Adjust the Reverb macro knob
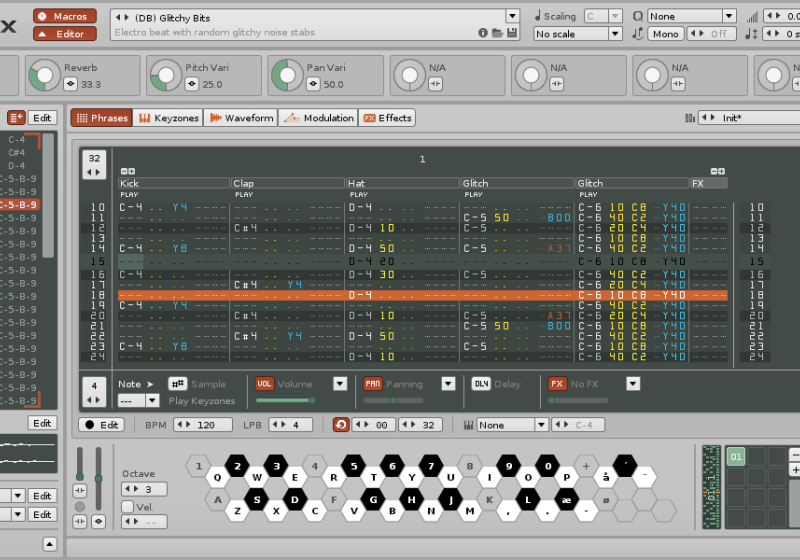Screen dimensions: 800x560 click(x=43, y=76)
